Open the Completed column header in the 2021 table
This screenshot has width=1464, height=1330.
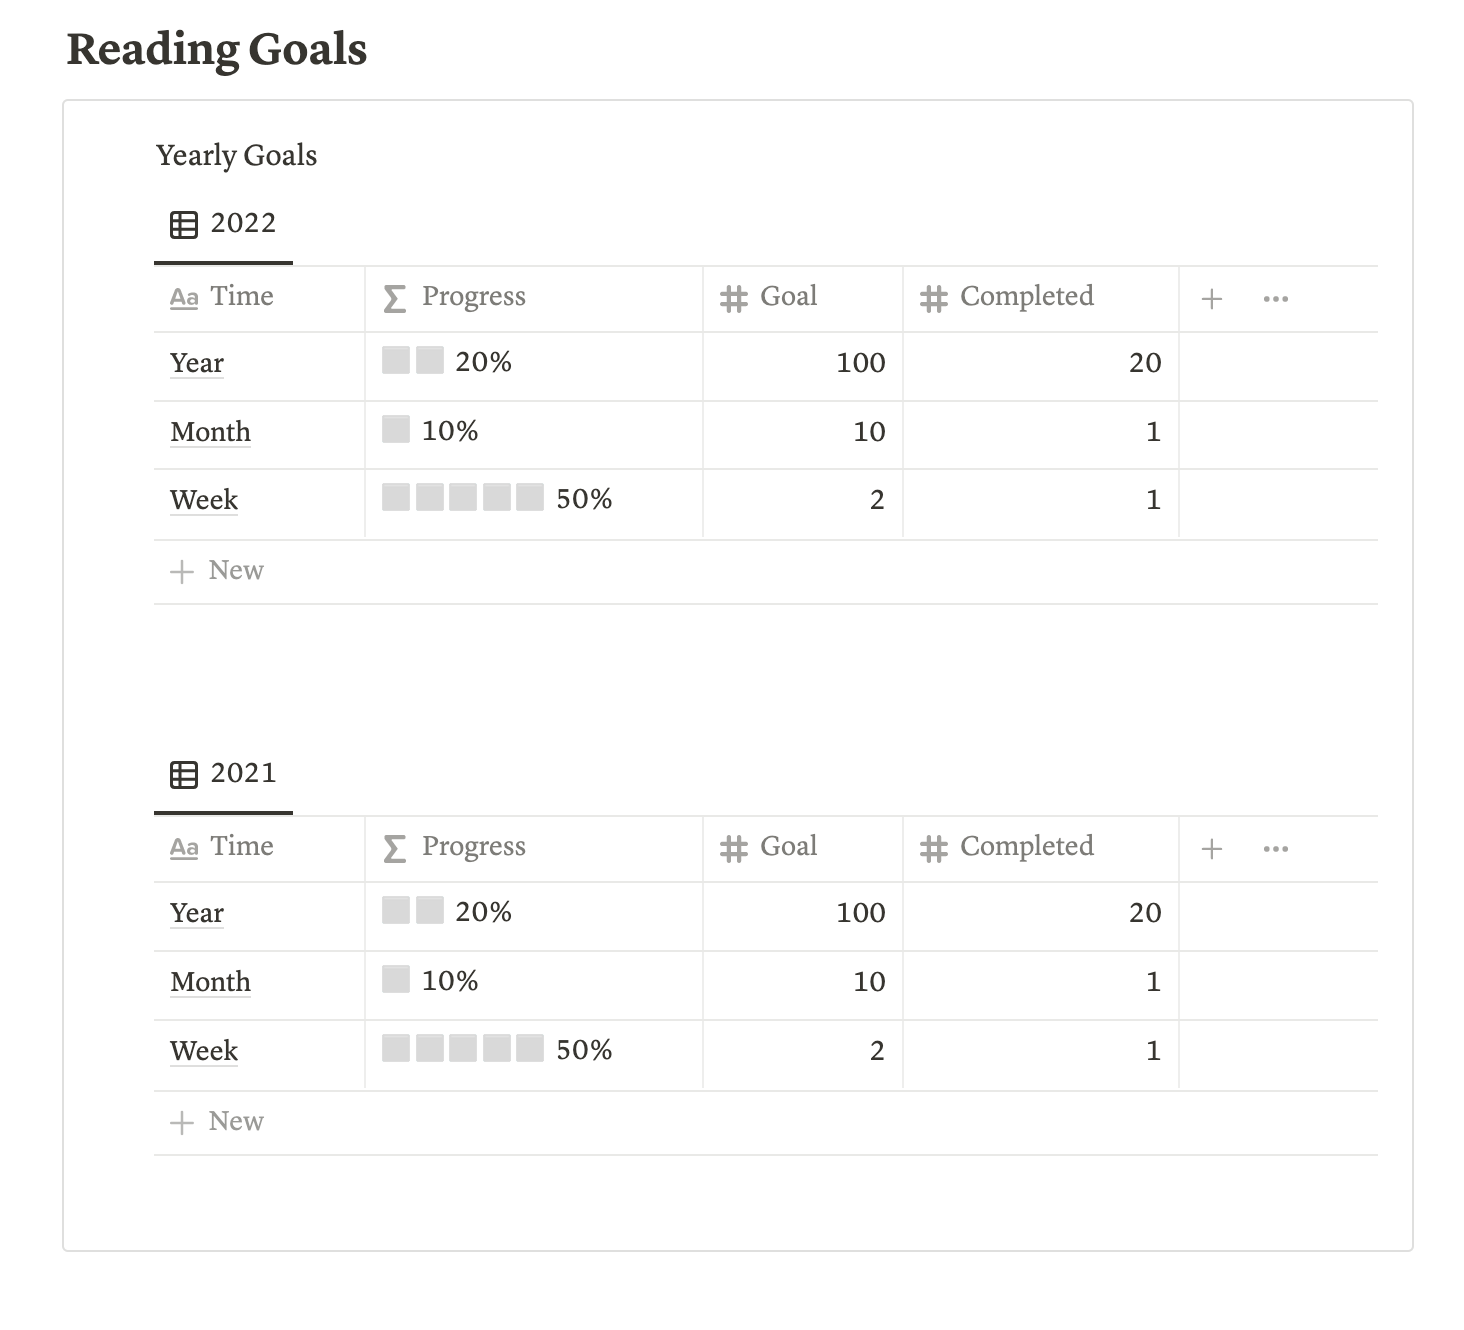point(1041,849)
